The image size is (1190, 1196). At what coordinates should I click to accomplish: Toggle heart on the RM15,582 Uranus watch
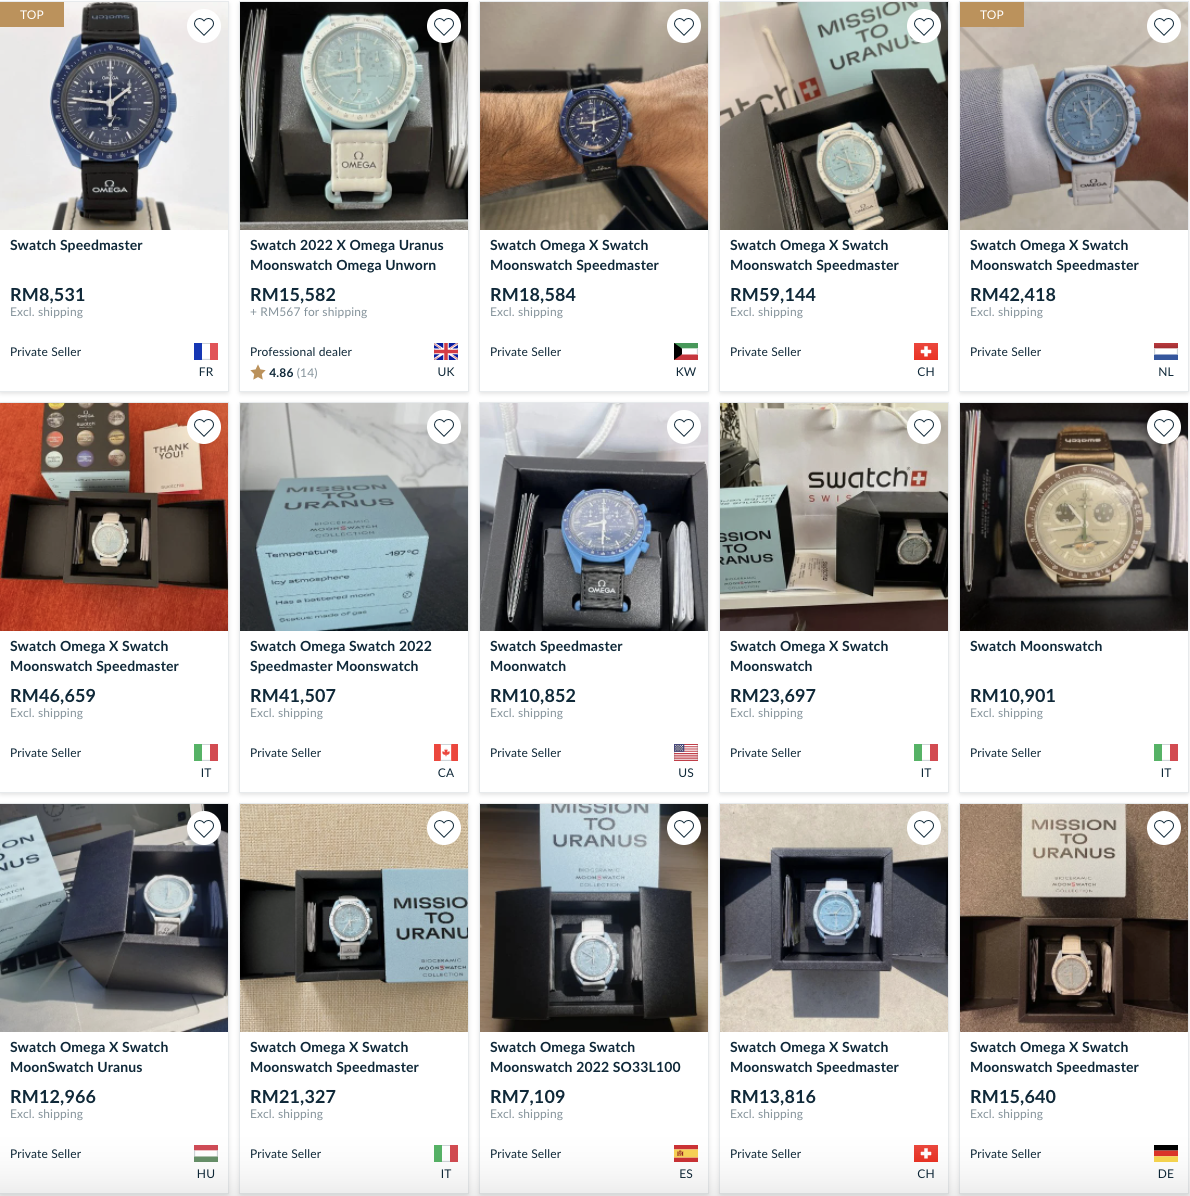pos(444,27)
